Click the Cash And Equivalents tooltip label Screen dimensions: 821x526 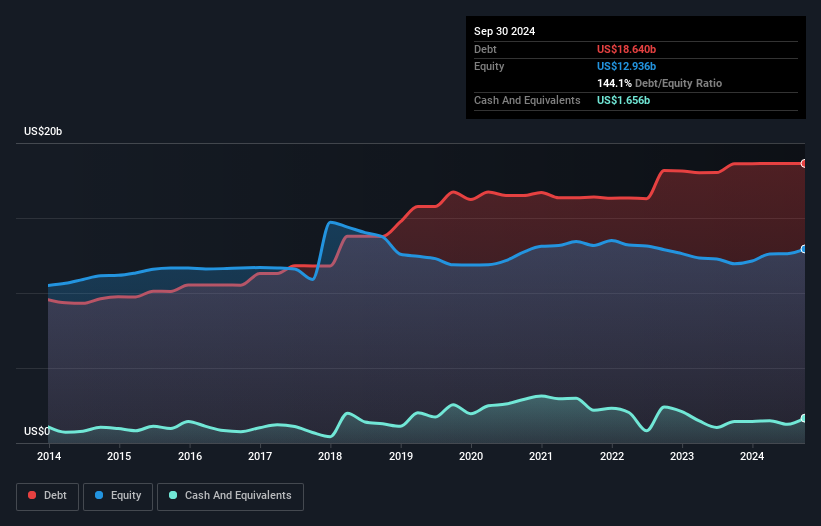527,100
